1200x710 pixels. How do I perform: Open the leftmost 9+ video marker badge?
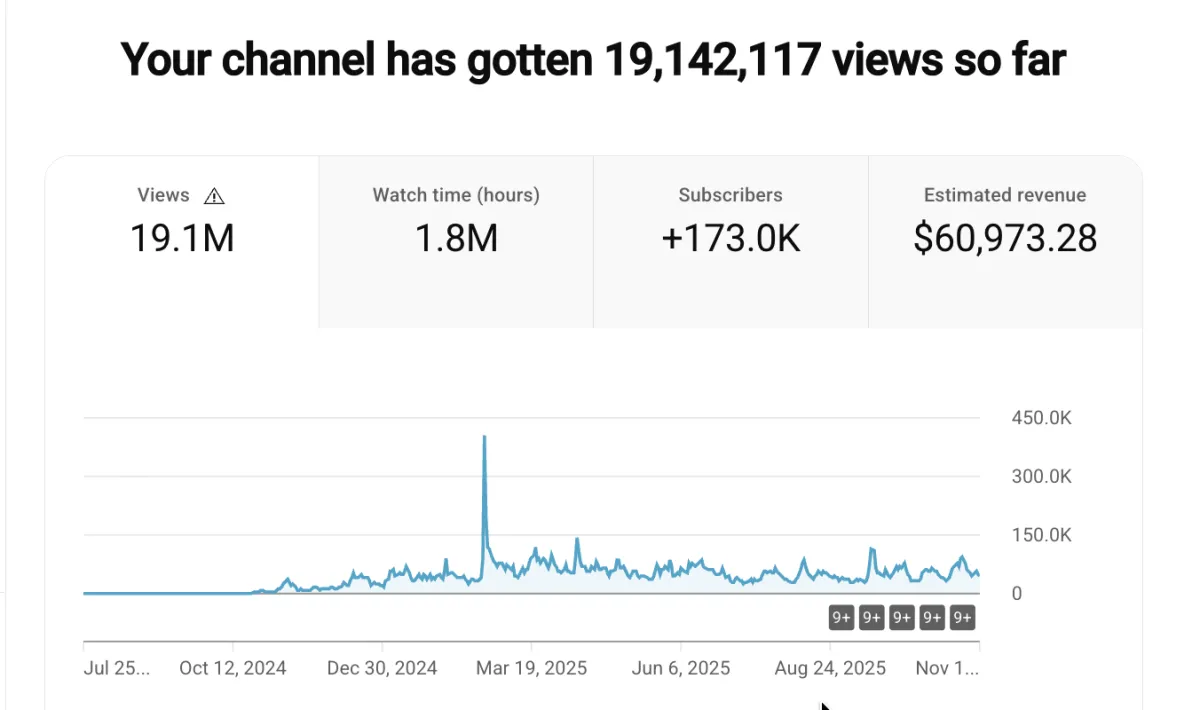[x=841, y=618]
